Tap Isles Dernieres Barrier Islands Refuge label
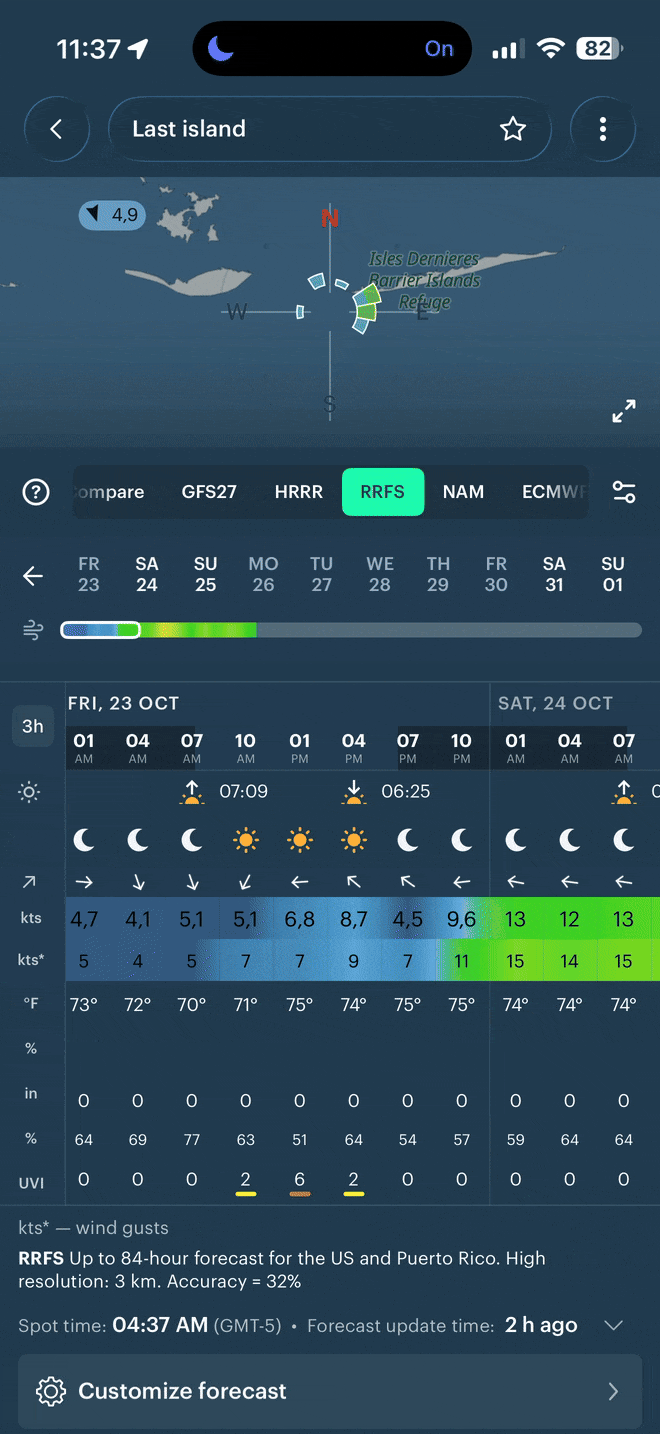660x1434 pixels. (x=424, y=280)
